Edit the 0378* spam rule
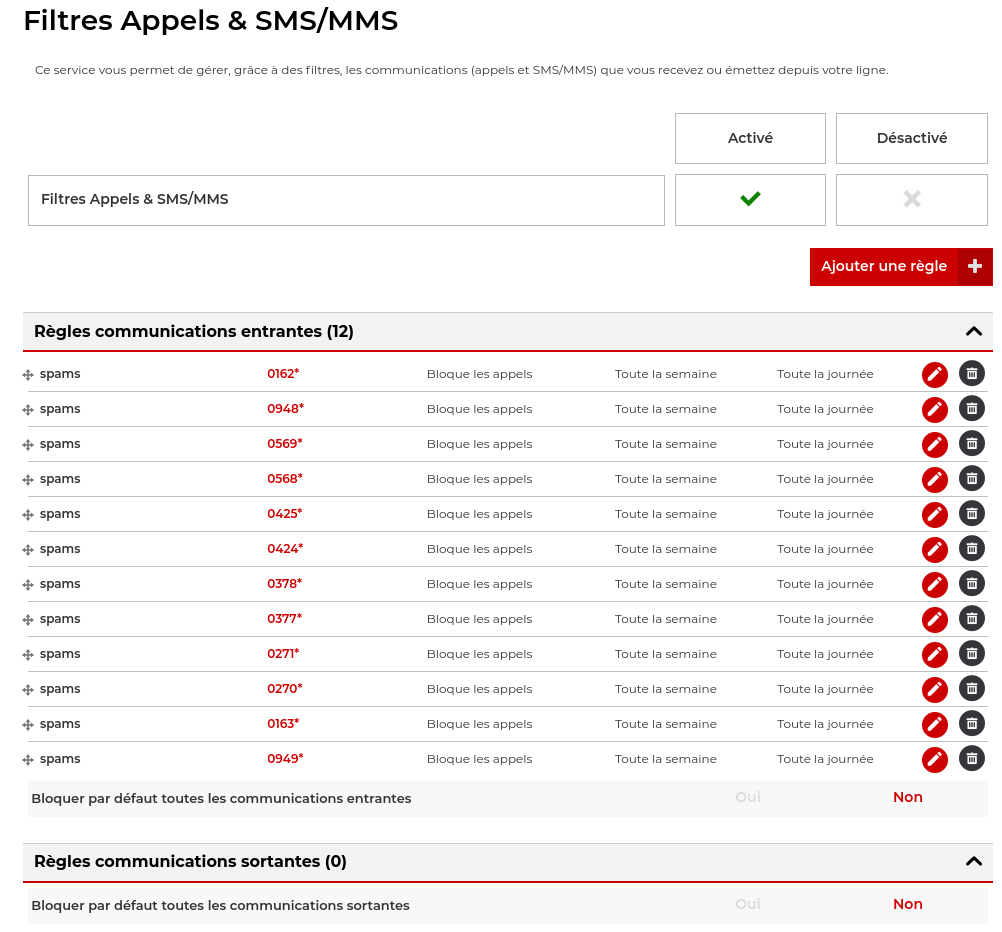The height and width of the screenshot is (932, 1002). 934,585
